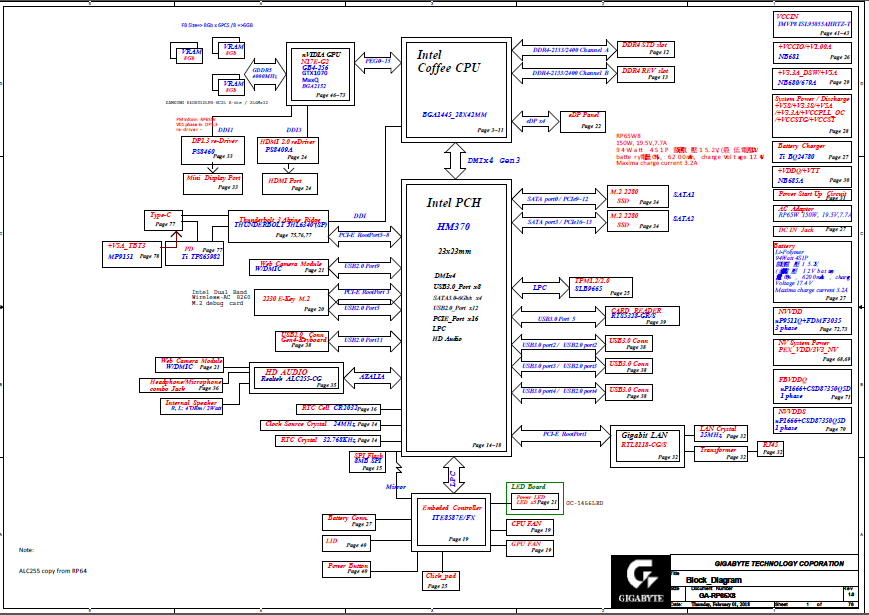The height and width of the screenshot is (615, 869).
Task: Select the DC IN Jack box
Action: (812, 230)
